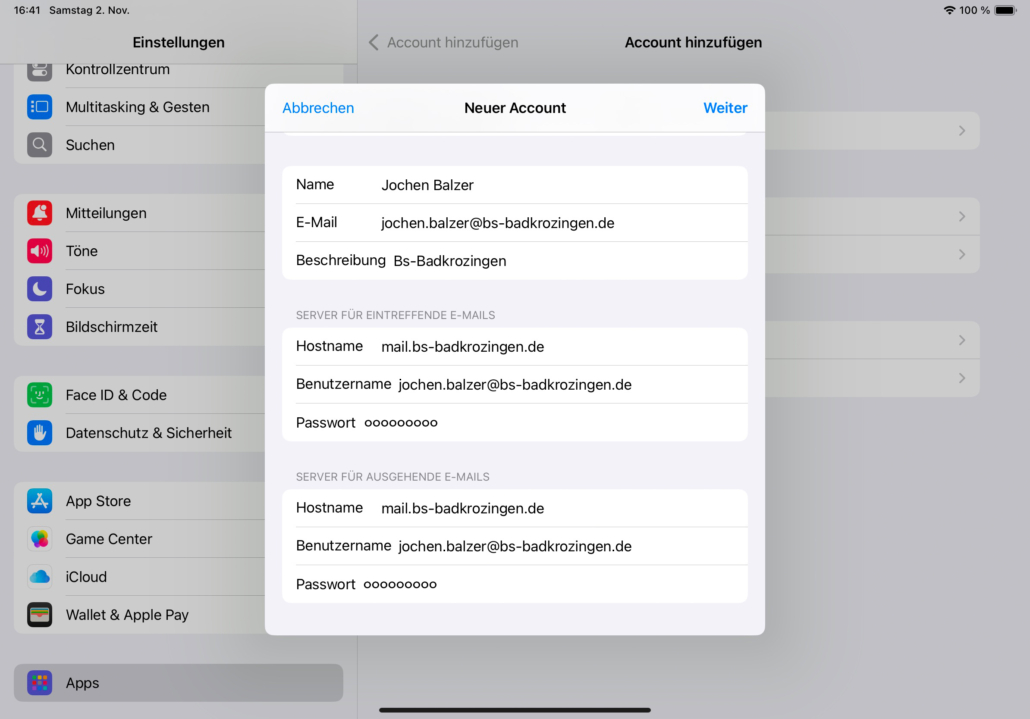Tap Weiter to continue account setup

725,108
